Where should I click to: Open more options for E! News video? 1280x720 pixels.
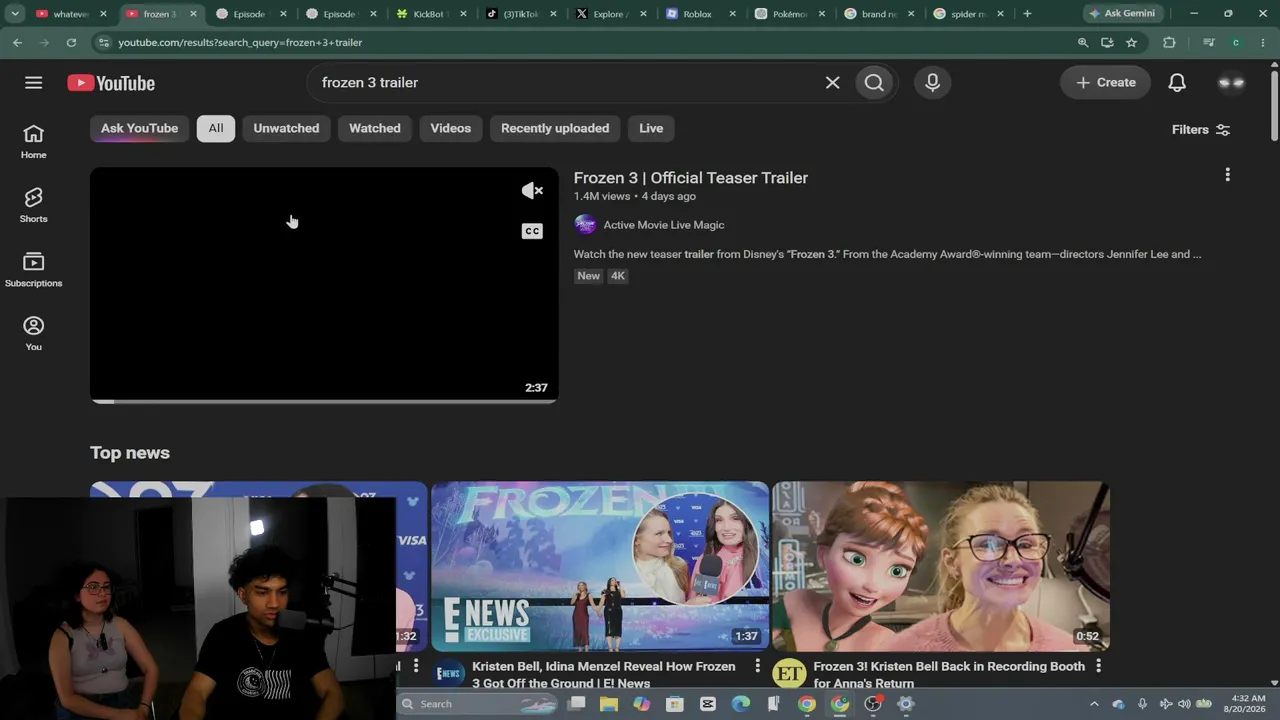(757, 666)
